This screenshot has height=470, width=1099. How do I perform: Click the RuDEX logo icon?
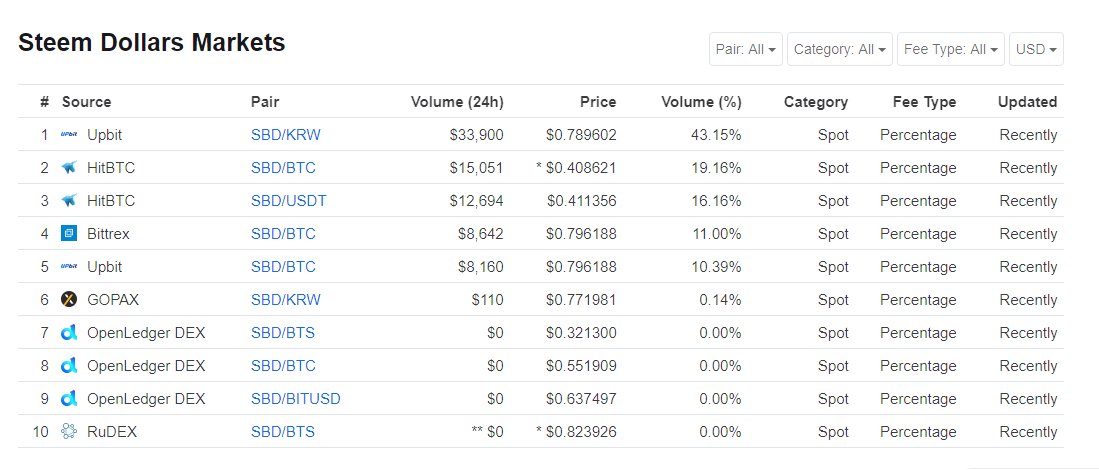click(69, 431)
